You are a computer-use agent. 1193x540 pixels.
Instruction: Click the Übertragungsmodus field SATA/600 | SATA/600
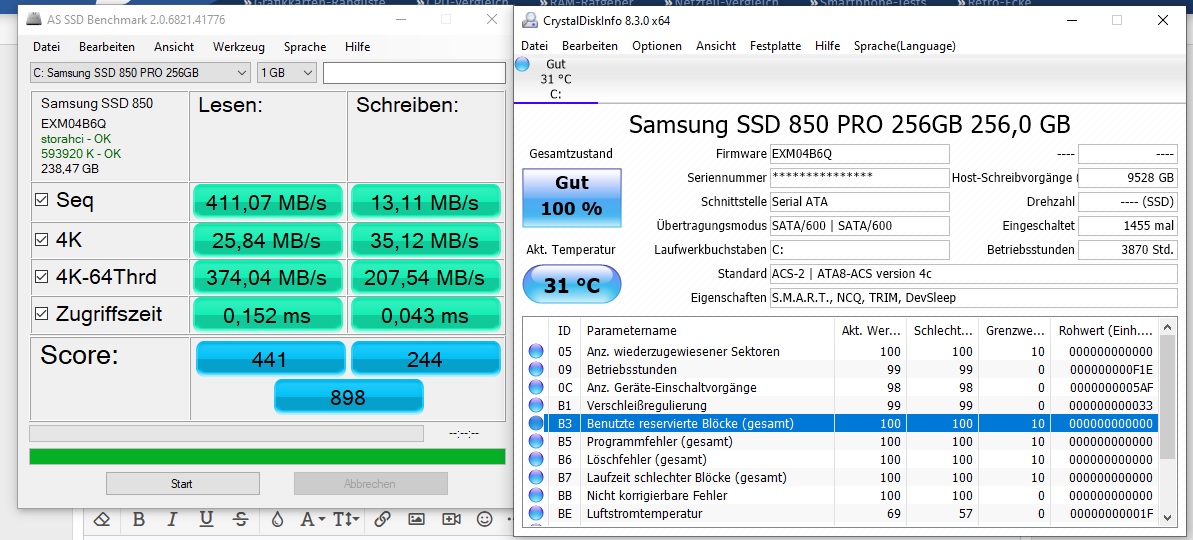[x=860, y=226]
